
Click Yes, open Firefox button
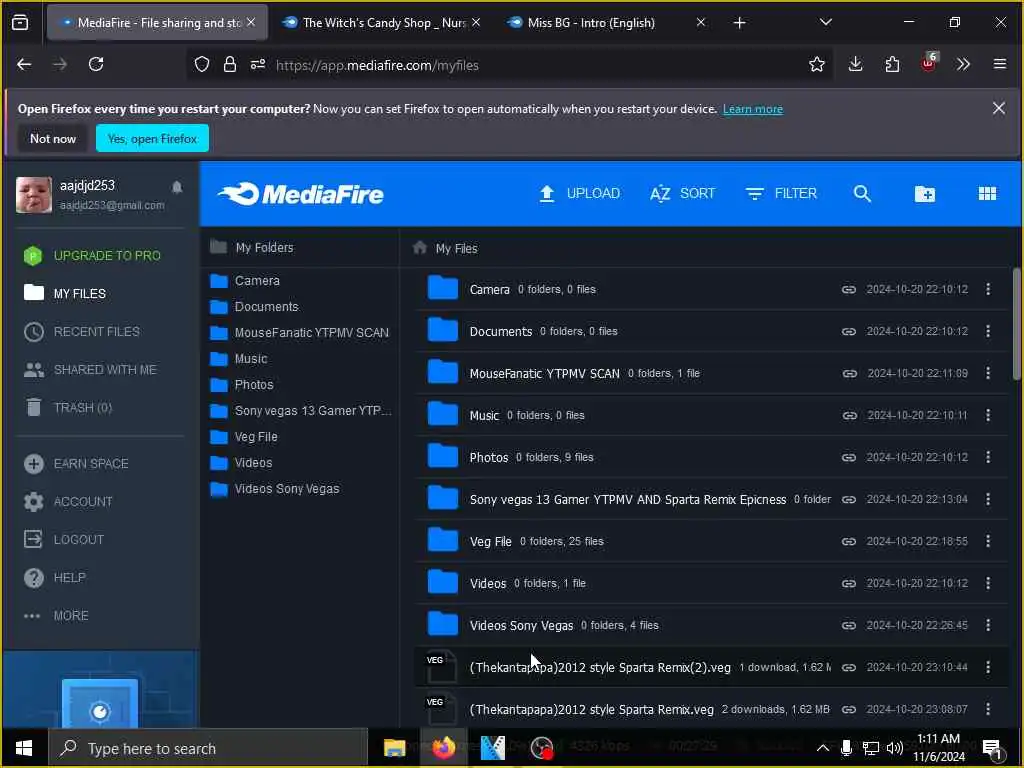(x=152, y=138)
